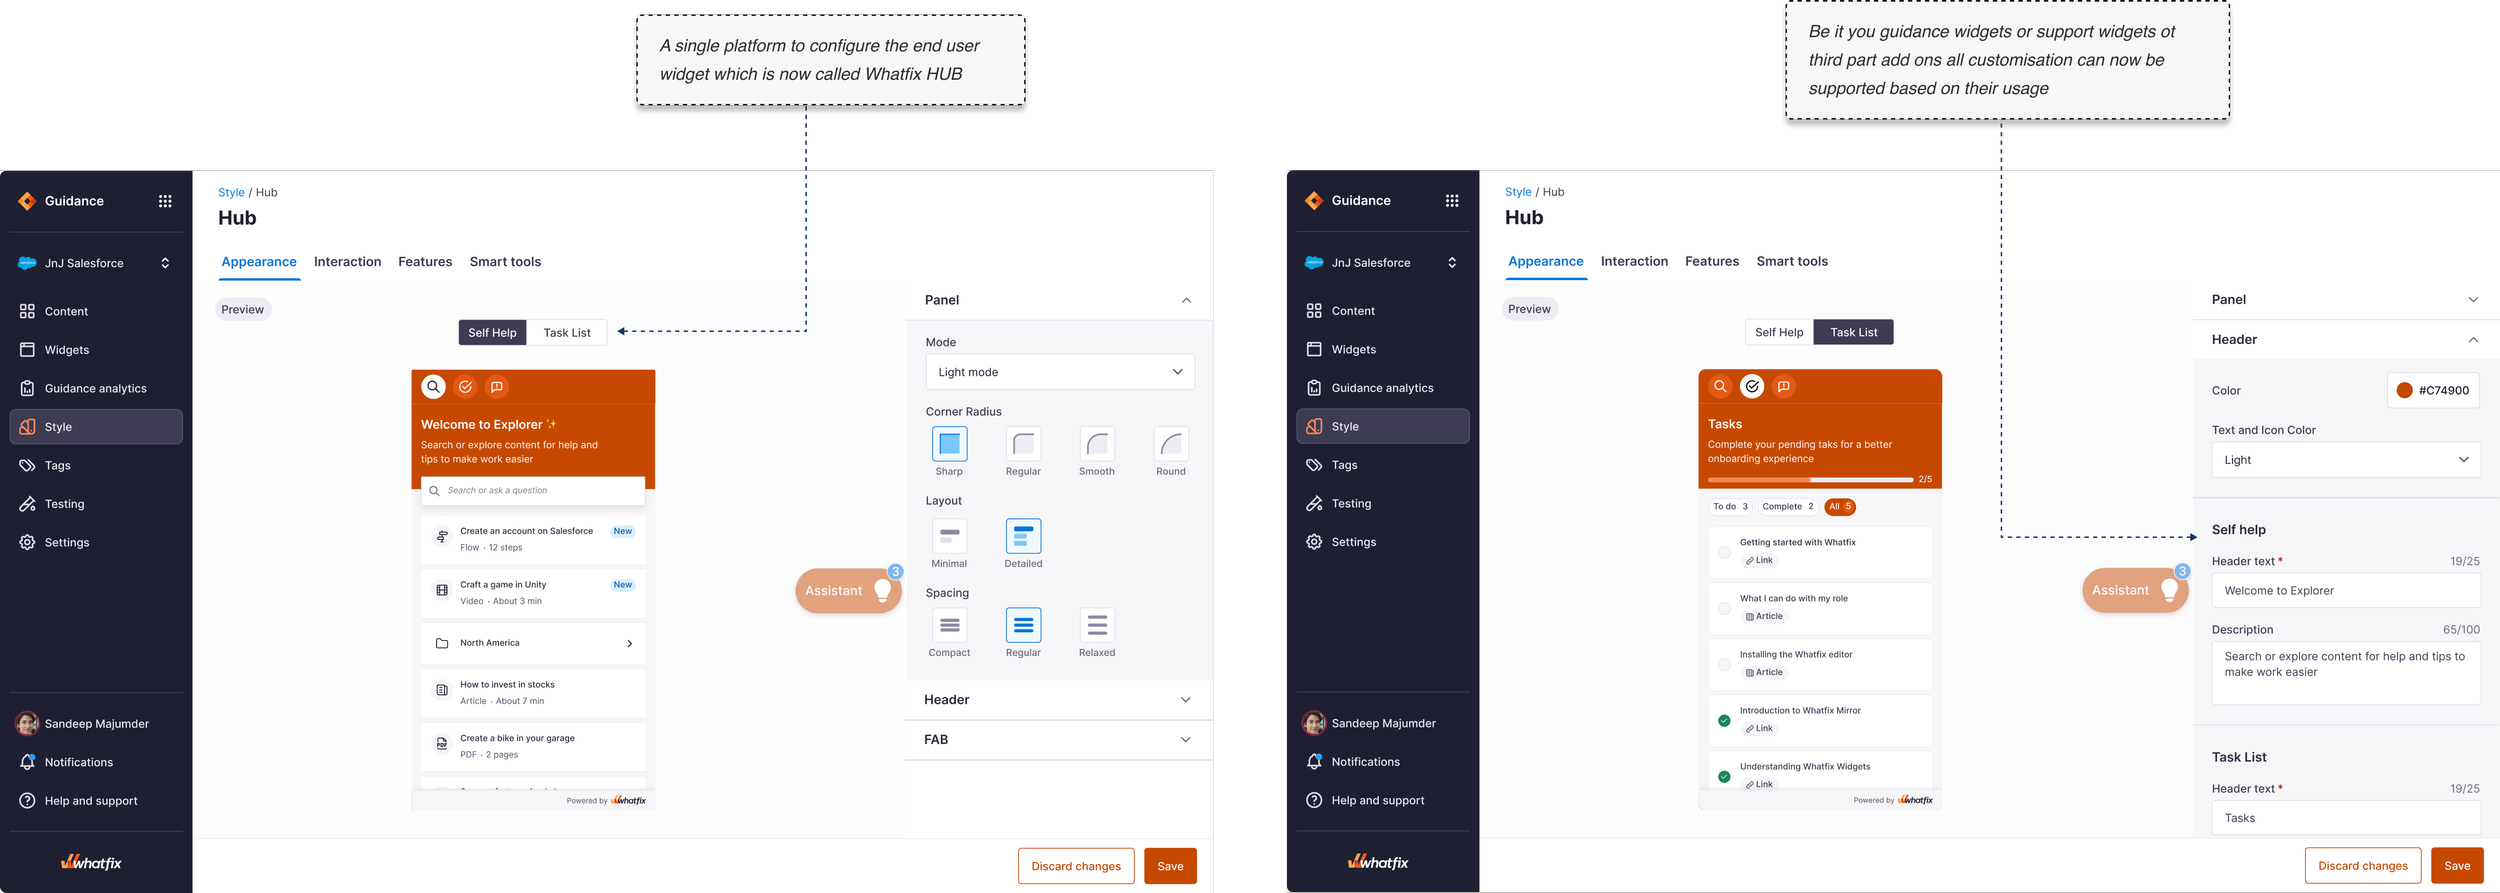Click the chat icon in the Tasks widget preview
The image size is (2500, 893).
pyautogui.click(x=1784, y=386)
